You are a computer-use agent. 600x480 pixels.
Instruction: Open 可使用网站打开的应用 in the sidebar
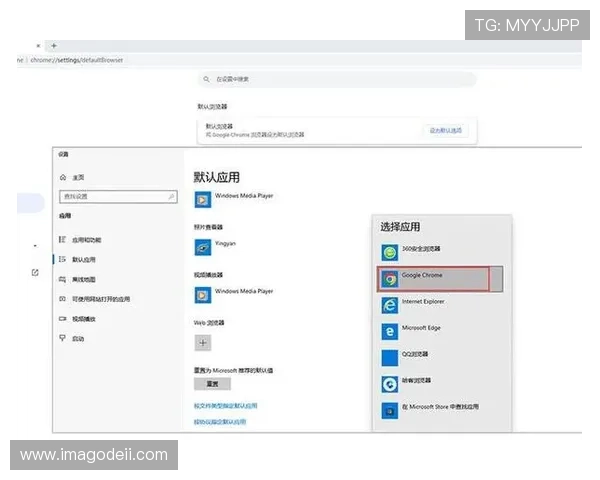(95, 299)
